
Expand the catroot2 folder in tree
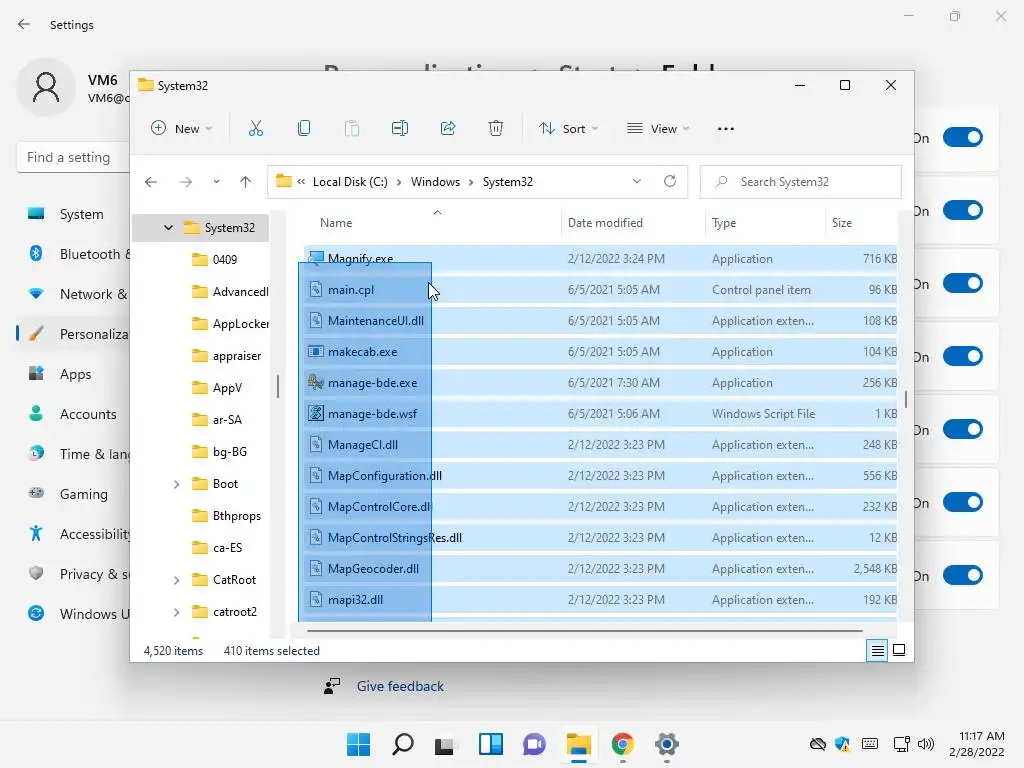[176, 612]
